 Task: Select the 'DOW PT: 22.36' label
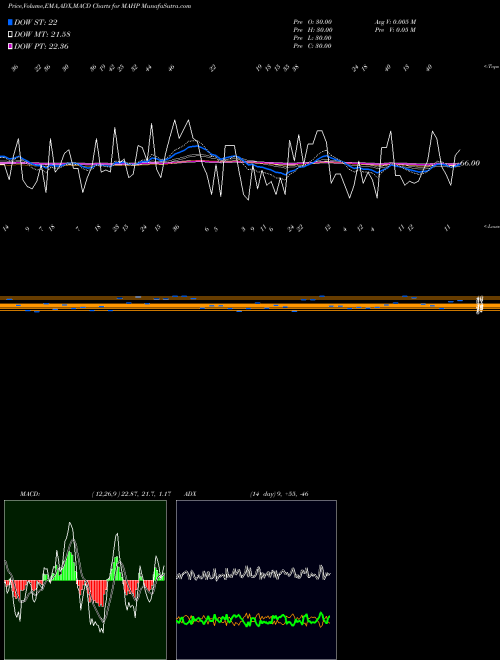pyautogui.click(x=41, y=46)
